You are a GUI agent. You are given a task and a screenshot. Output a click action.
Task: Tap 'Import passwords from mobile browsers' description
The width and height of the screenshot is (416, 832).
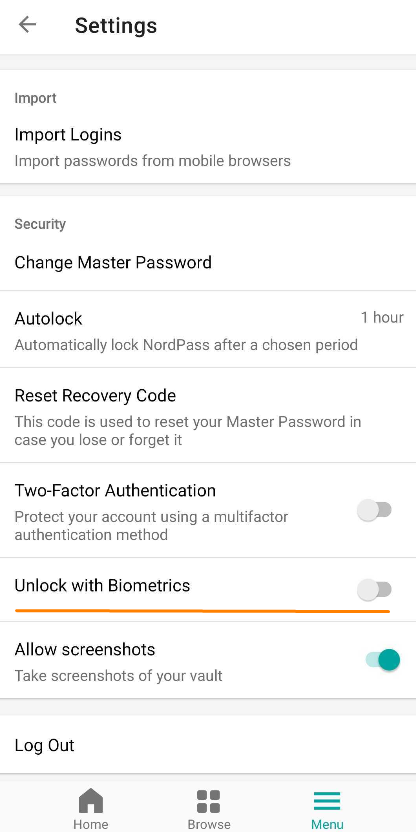152,161
